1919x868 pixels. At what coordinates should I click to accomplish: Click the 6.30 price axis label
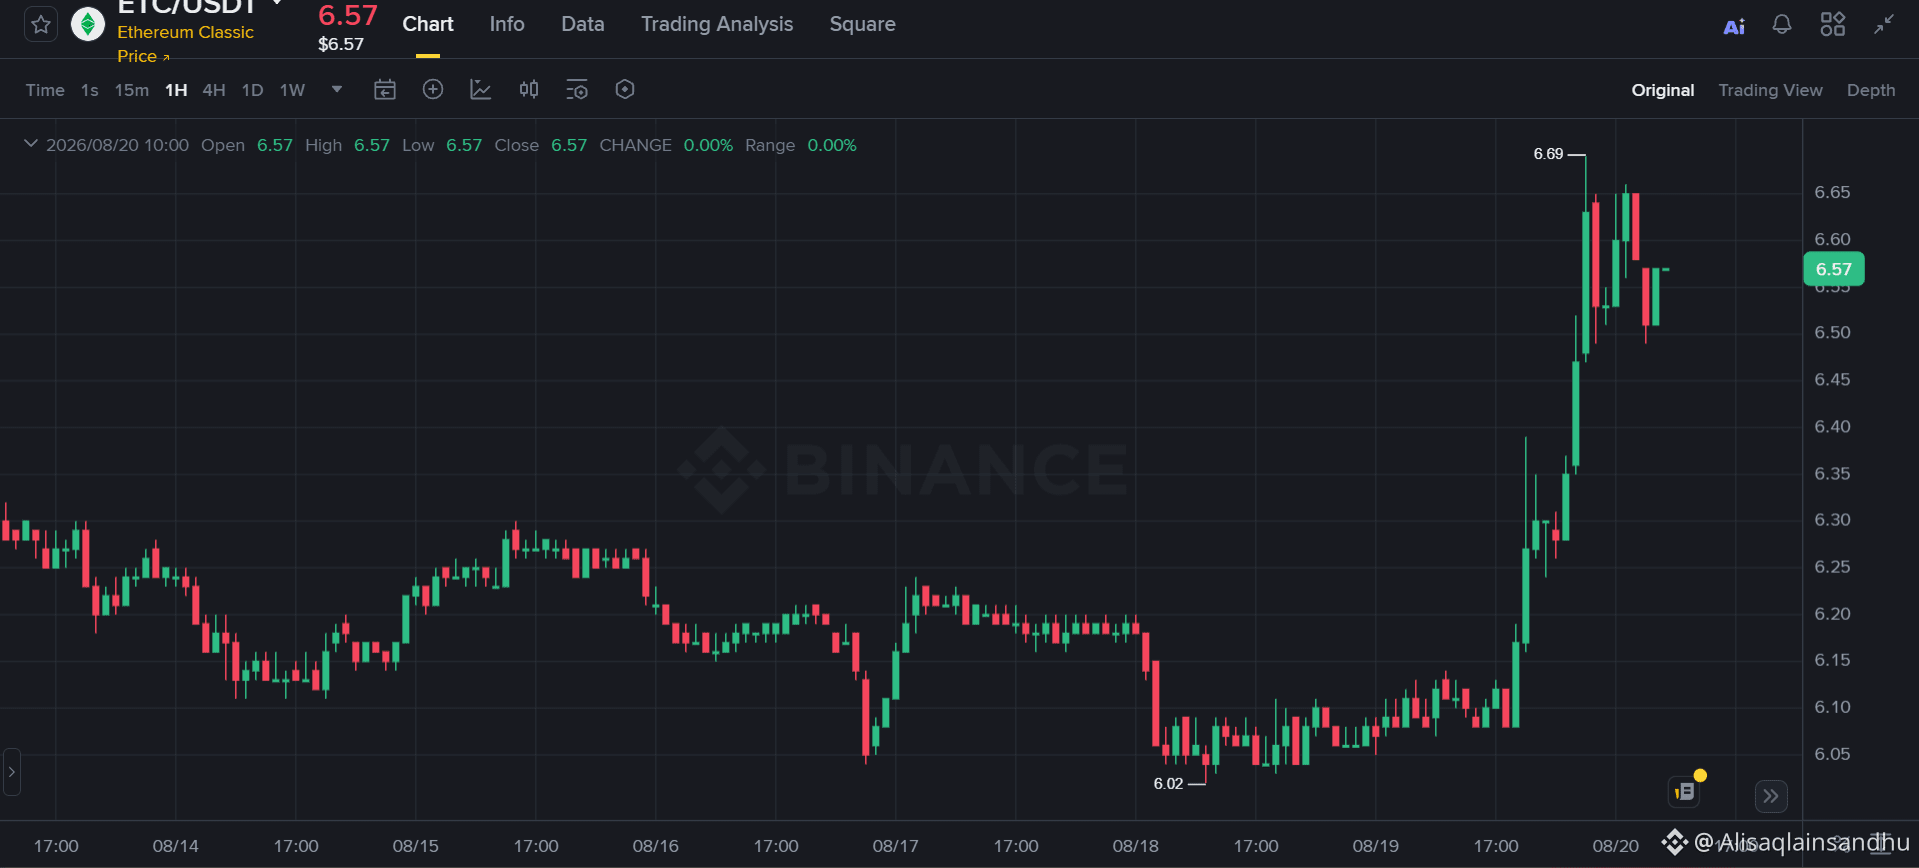click(x=1832, y=520)
